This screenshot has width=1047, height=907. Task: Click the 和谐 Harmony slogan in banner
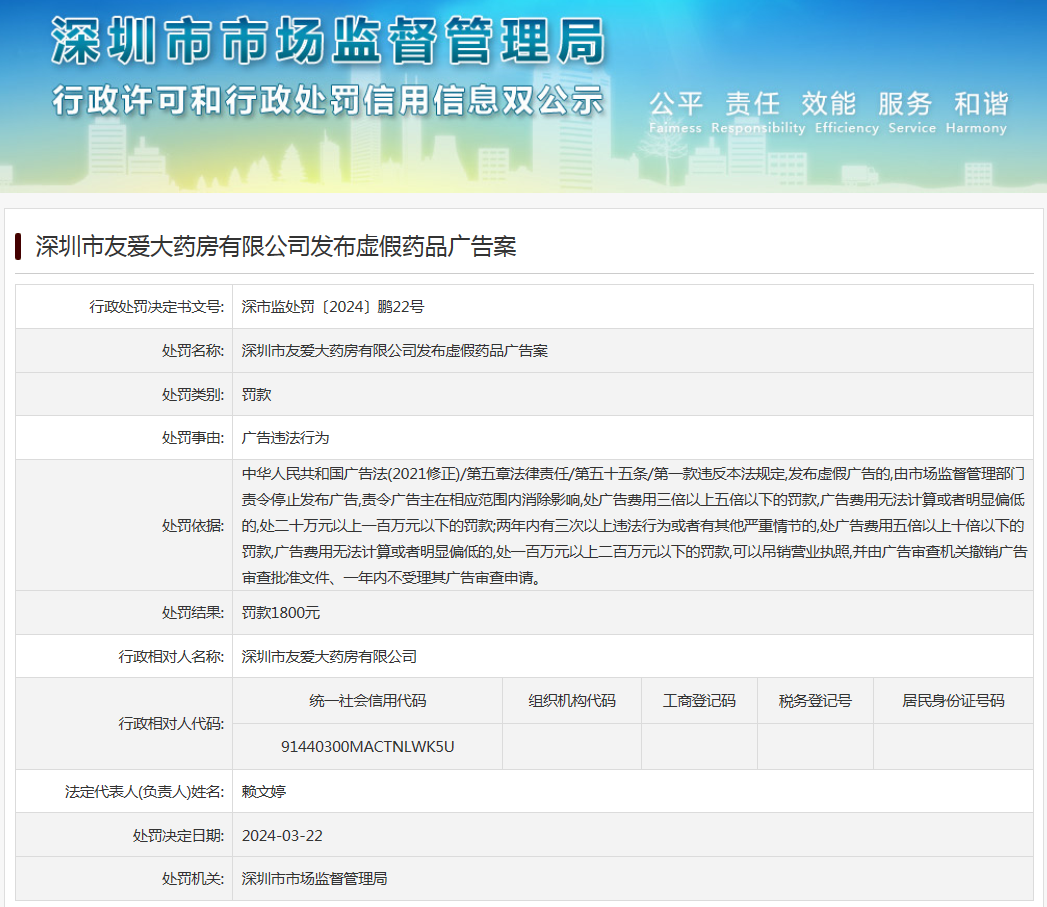coord(976,112)
